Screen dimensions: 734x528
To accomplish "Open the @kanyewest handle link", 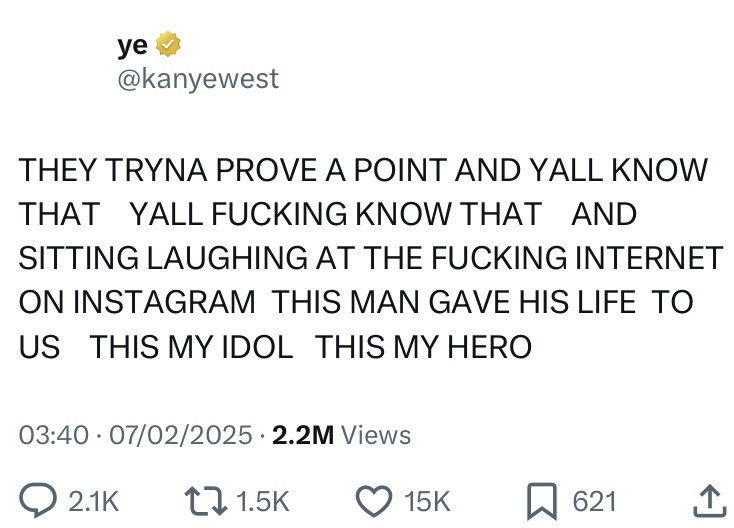I will (198, 78).
